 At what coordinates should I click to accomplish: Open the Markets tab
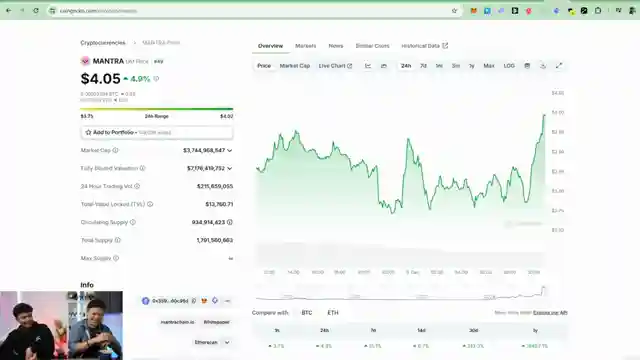[x=305, y=46]
